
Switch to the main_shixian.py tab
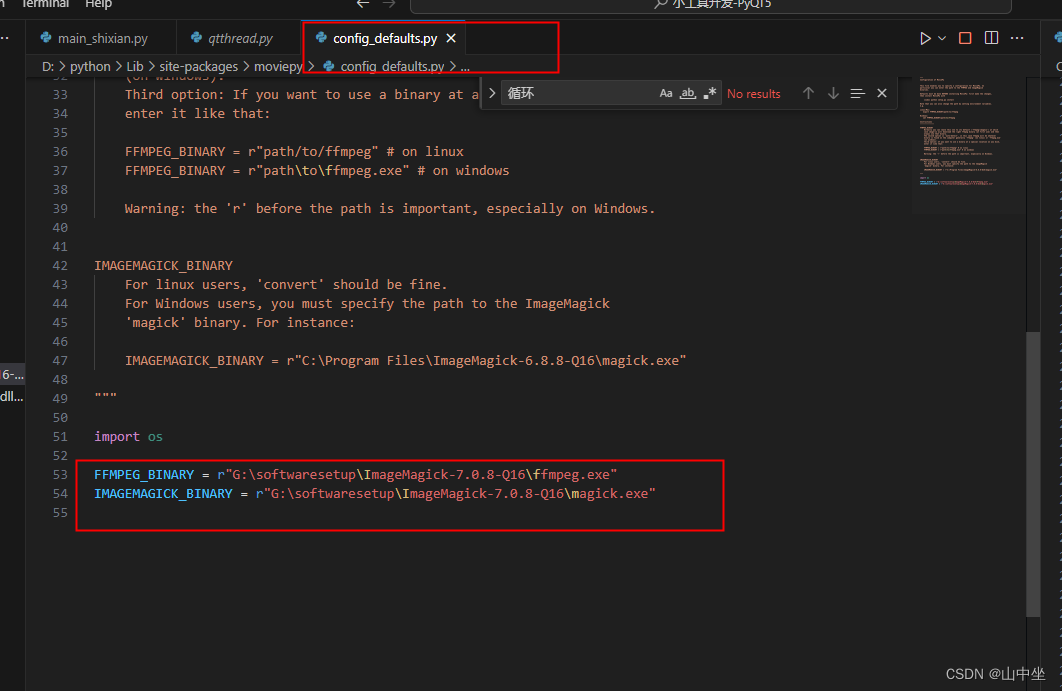click(102, 39)
